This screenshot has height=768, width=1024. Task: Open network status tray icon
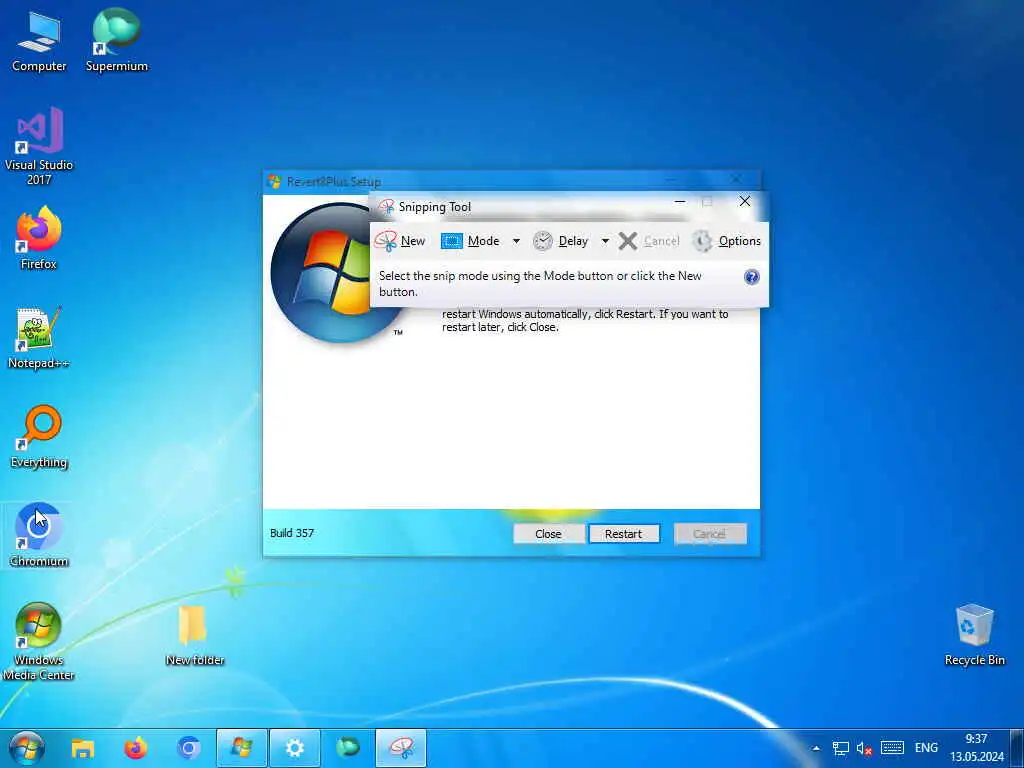[840, 748]
